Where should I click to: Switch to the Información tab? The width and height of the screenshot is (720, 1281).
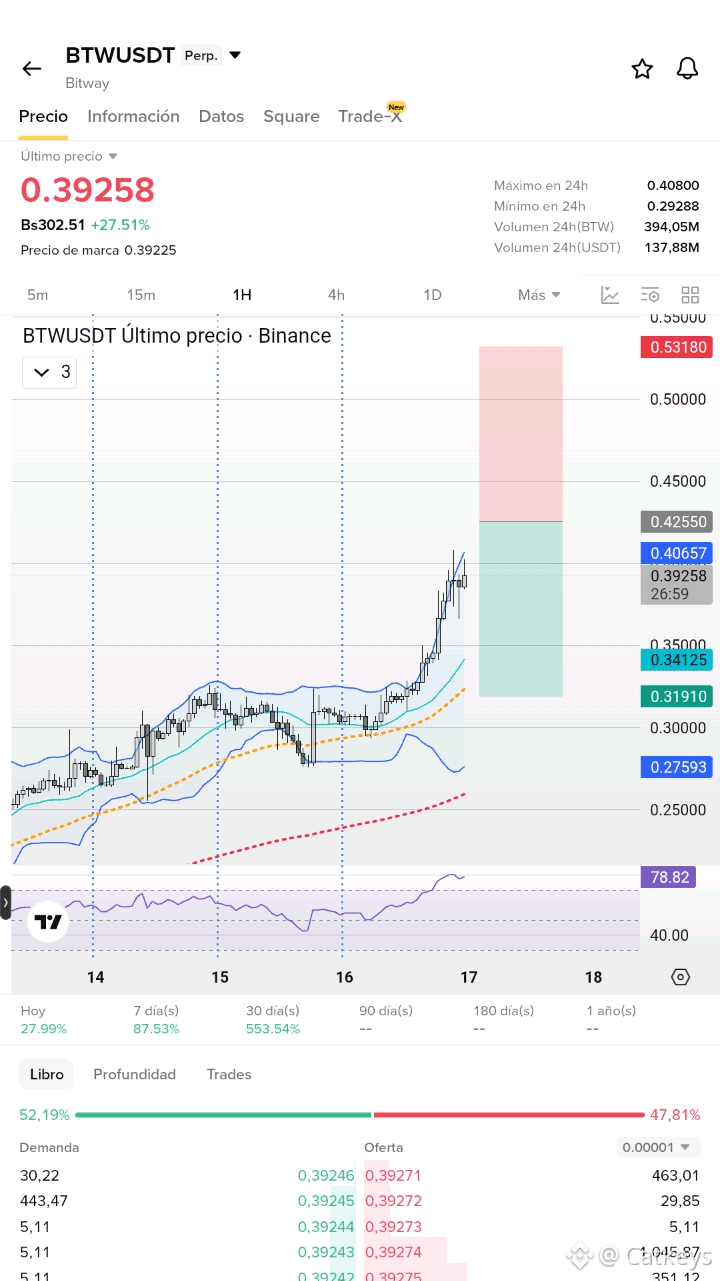click(133, 116)
